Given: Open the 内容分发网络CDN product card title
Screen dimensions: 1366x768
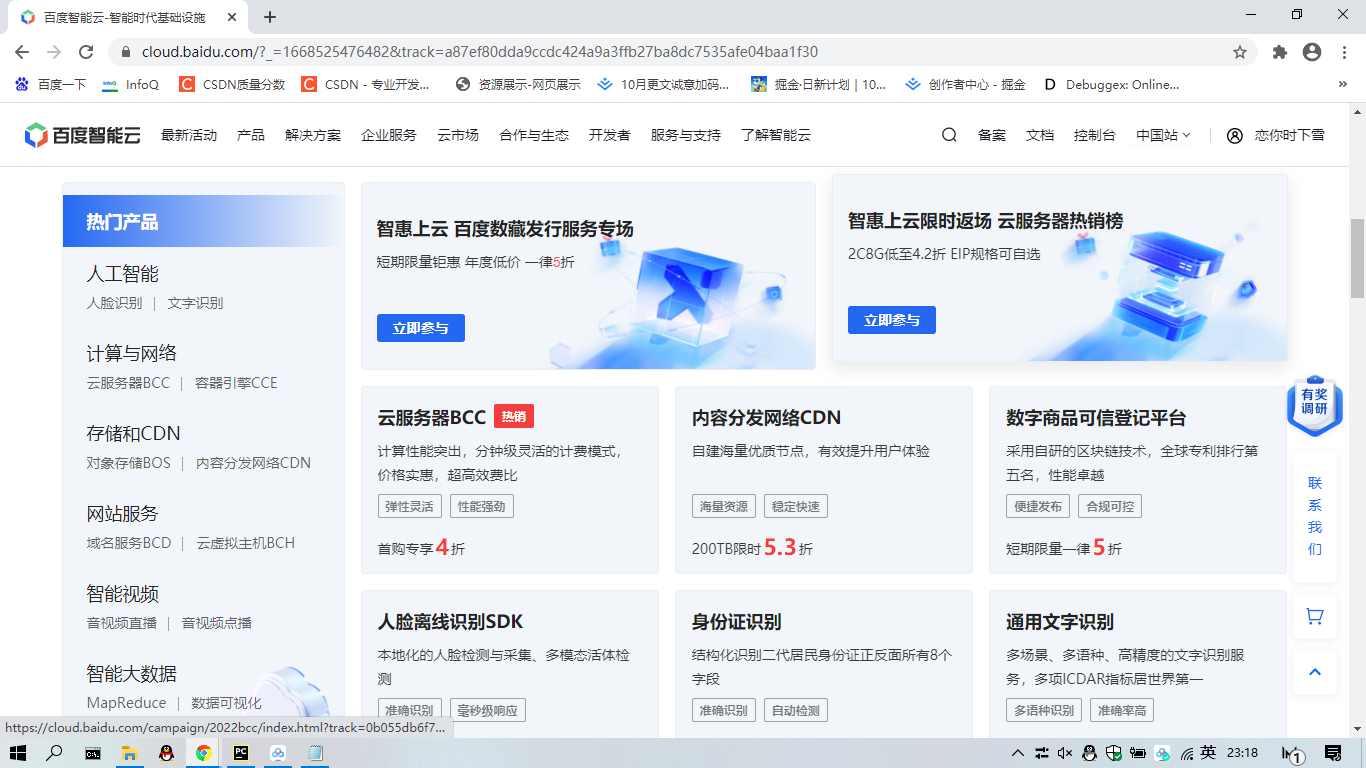Looking at the screenshot, I should (767, 417).
